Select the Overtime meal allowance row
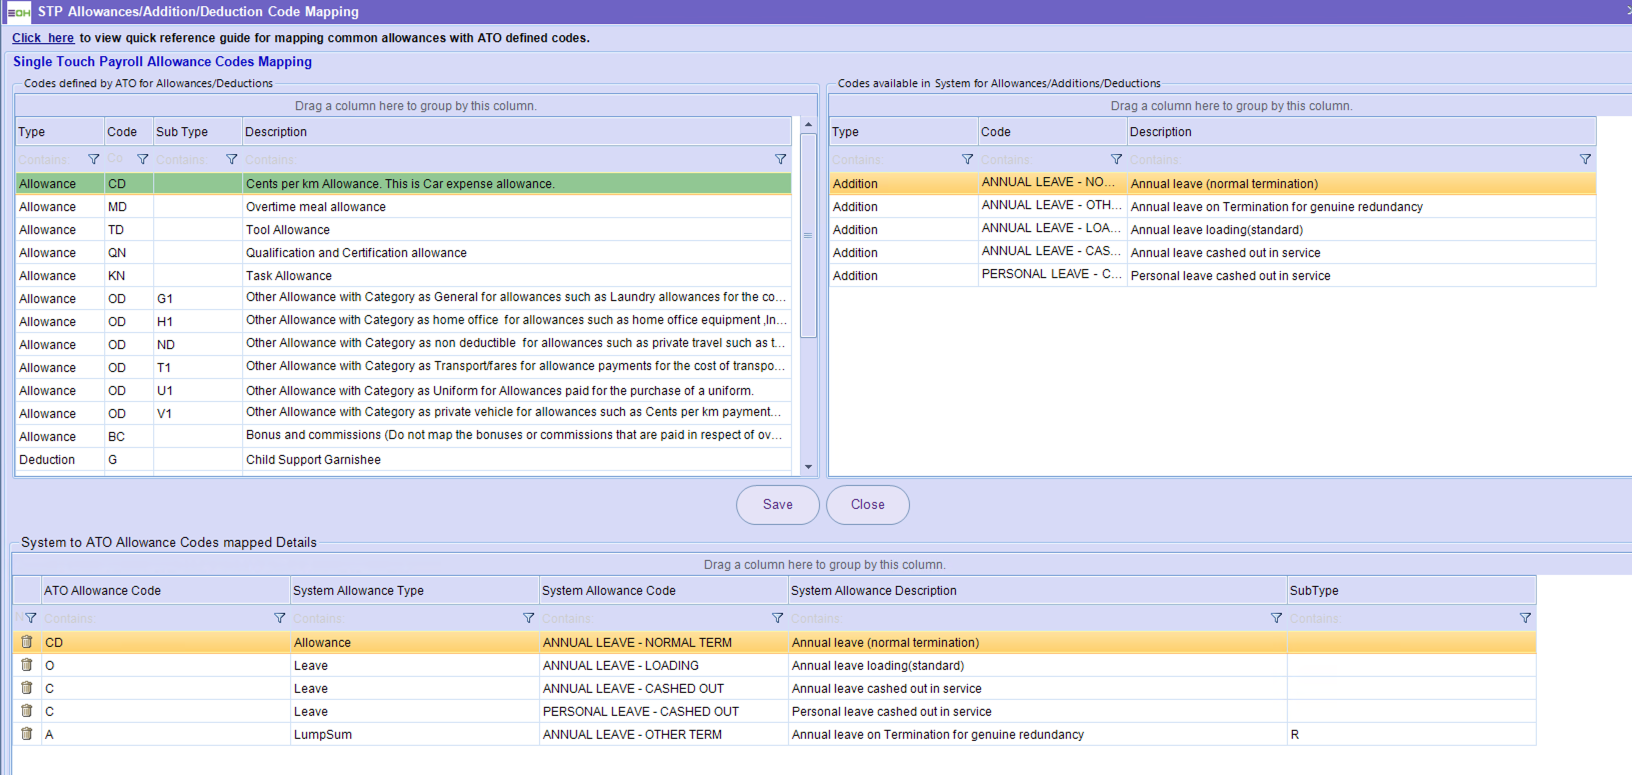The width and height of the screenshot is (1632, 775). click(x=400, y=207)
